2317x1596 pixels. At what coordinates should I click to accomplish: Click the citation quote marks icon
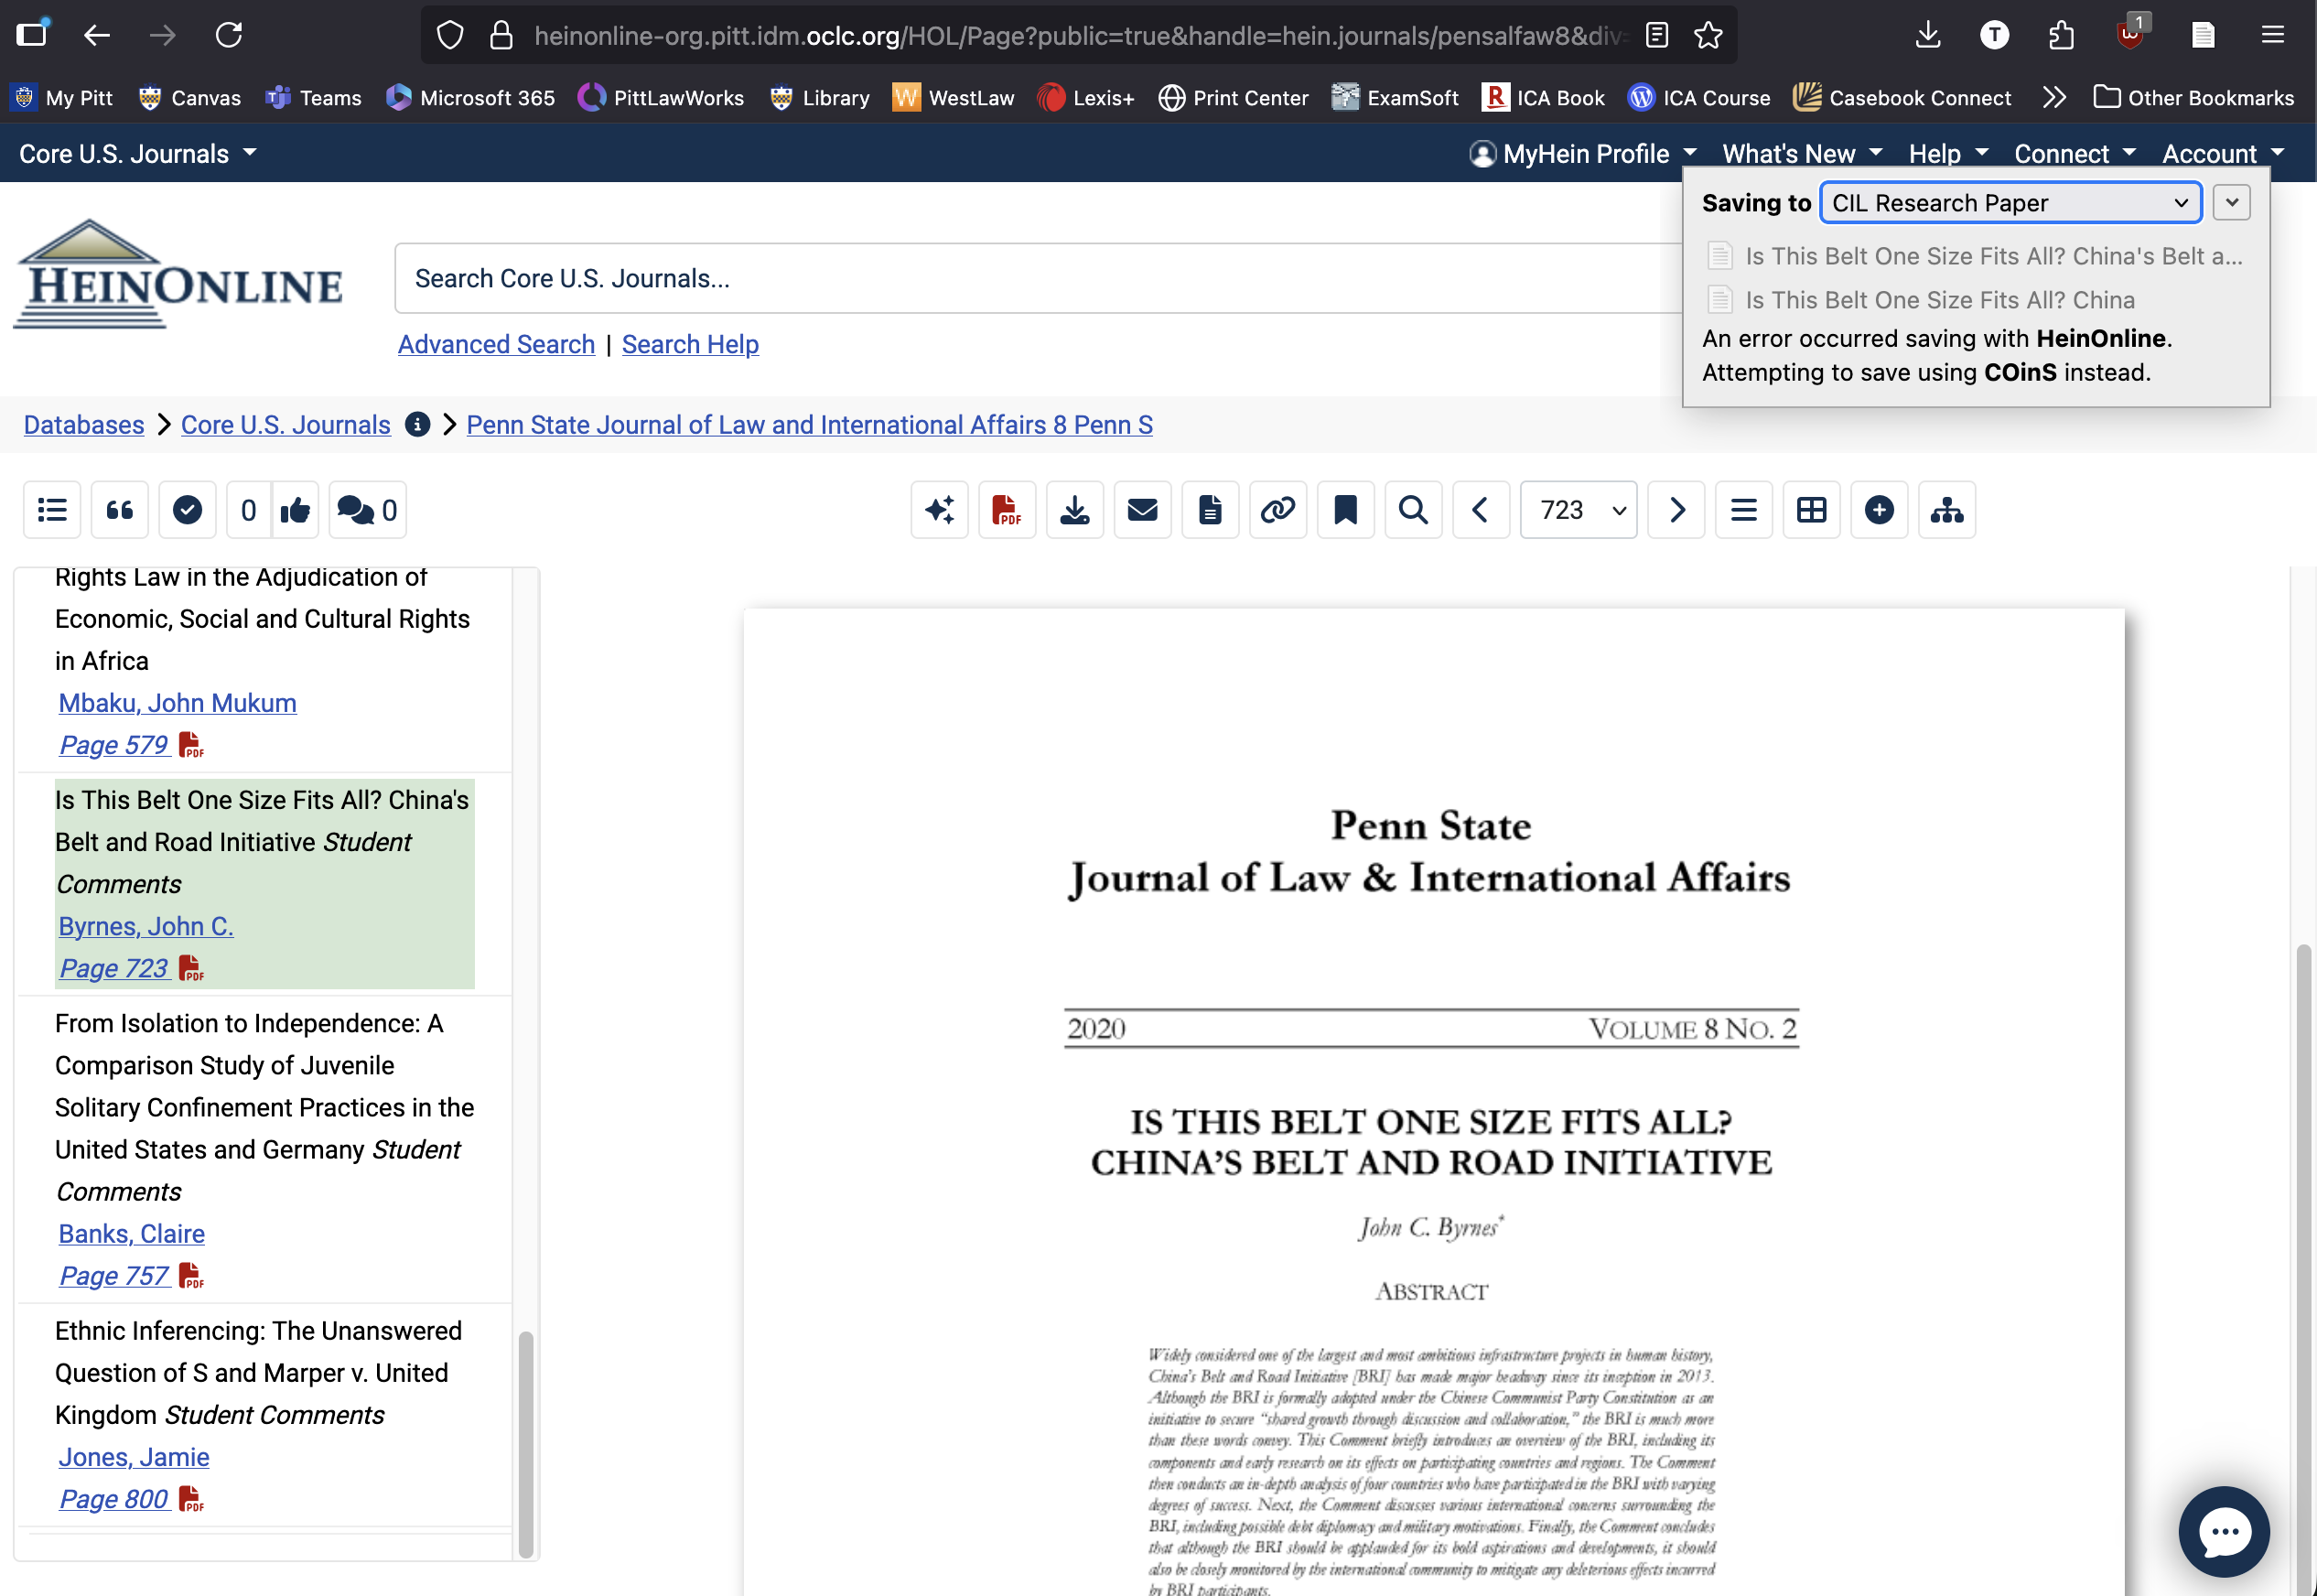tap(119, 510)
